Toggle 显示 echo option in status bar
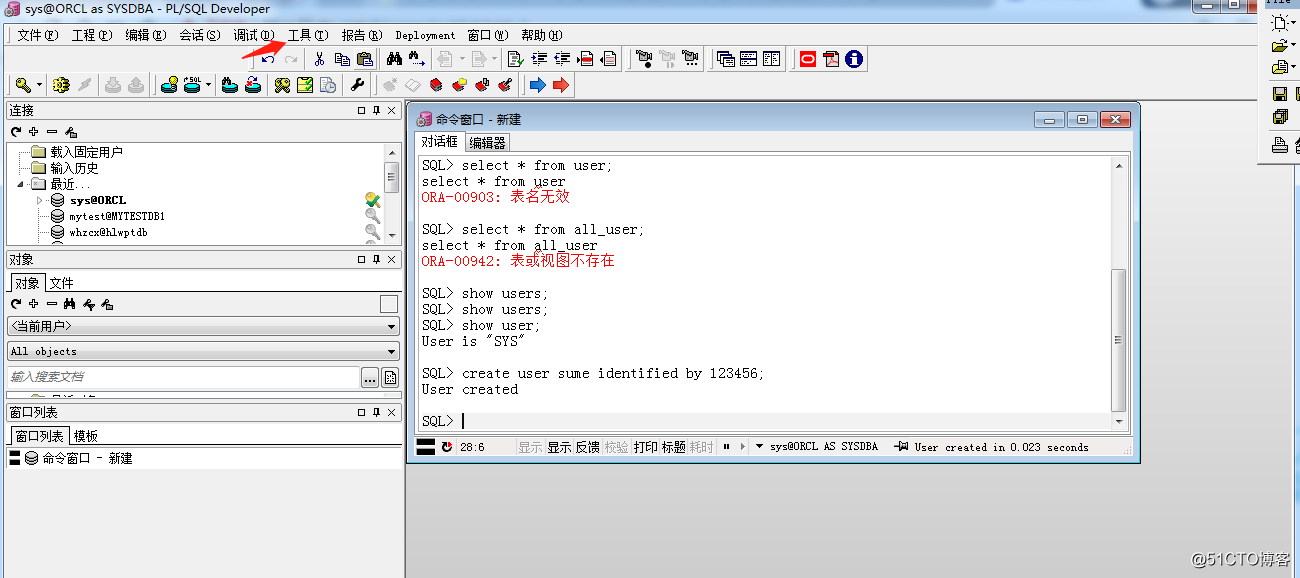This screenshot has width=1300, height=578. 559,447
